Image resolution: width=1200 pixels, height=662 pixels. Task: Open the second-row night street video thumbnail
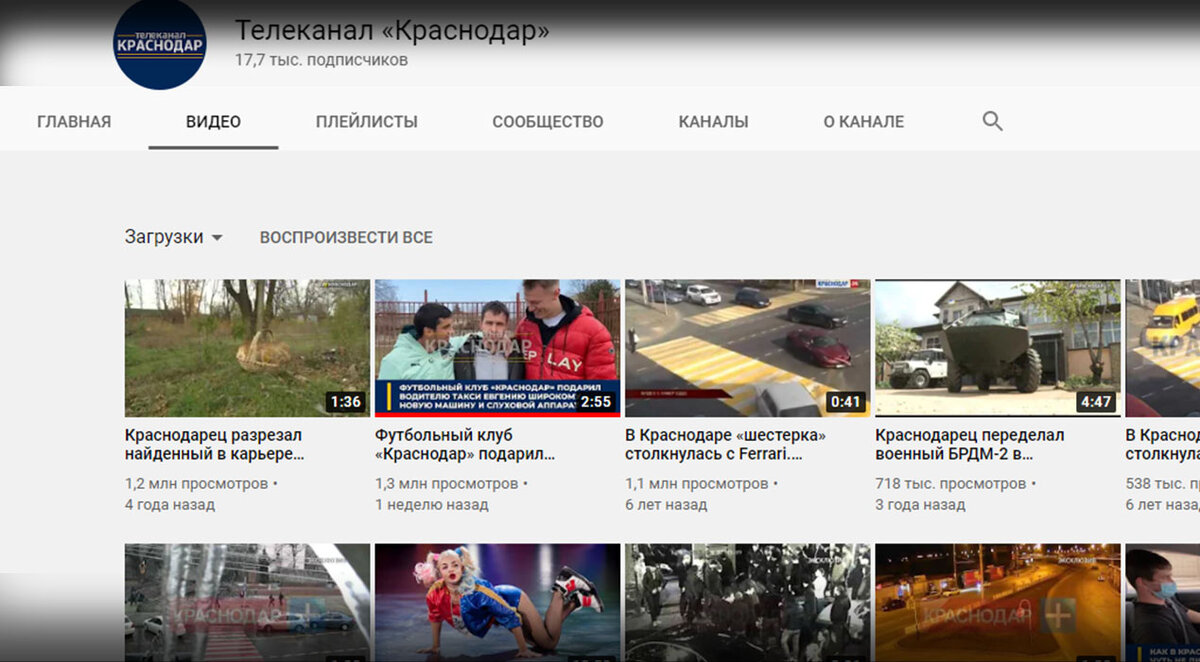[997, 602]
